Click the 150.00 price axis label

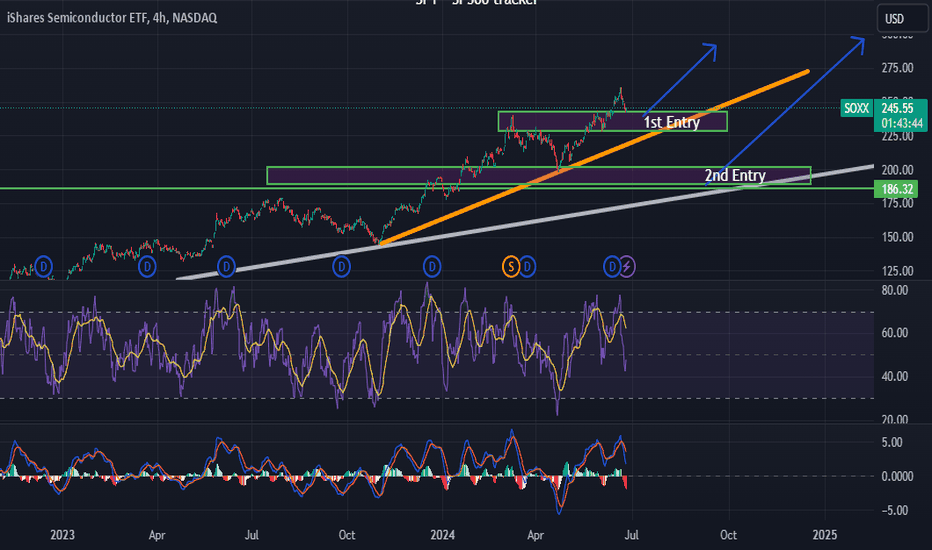coord(897,237)
